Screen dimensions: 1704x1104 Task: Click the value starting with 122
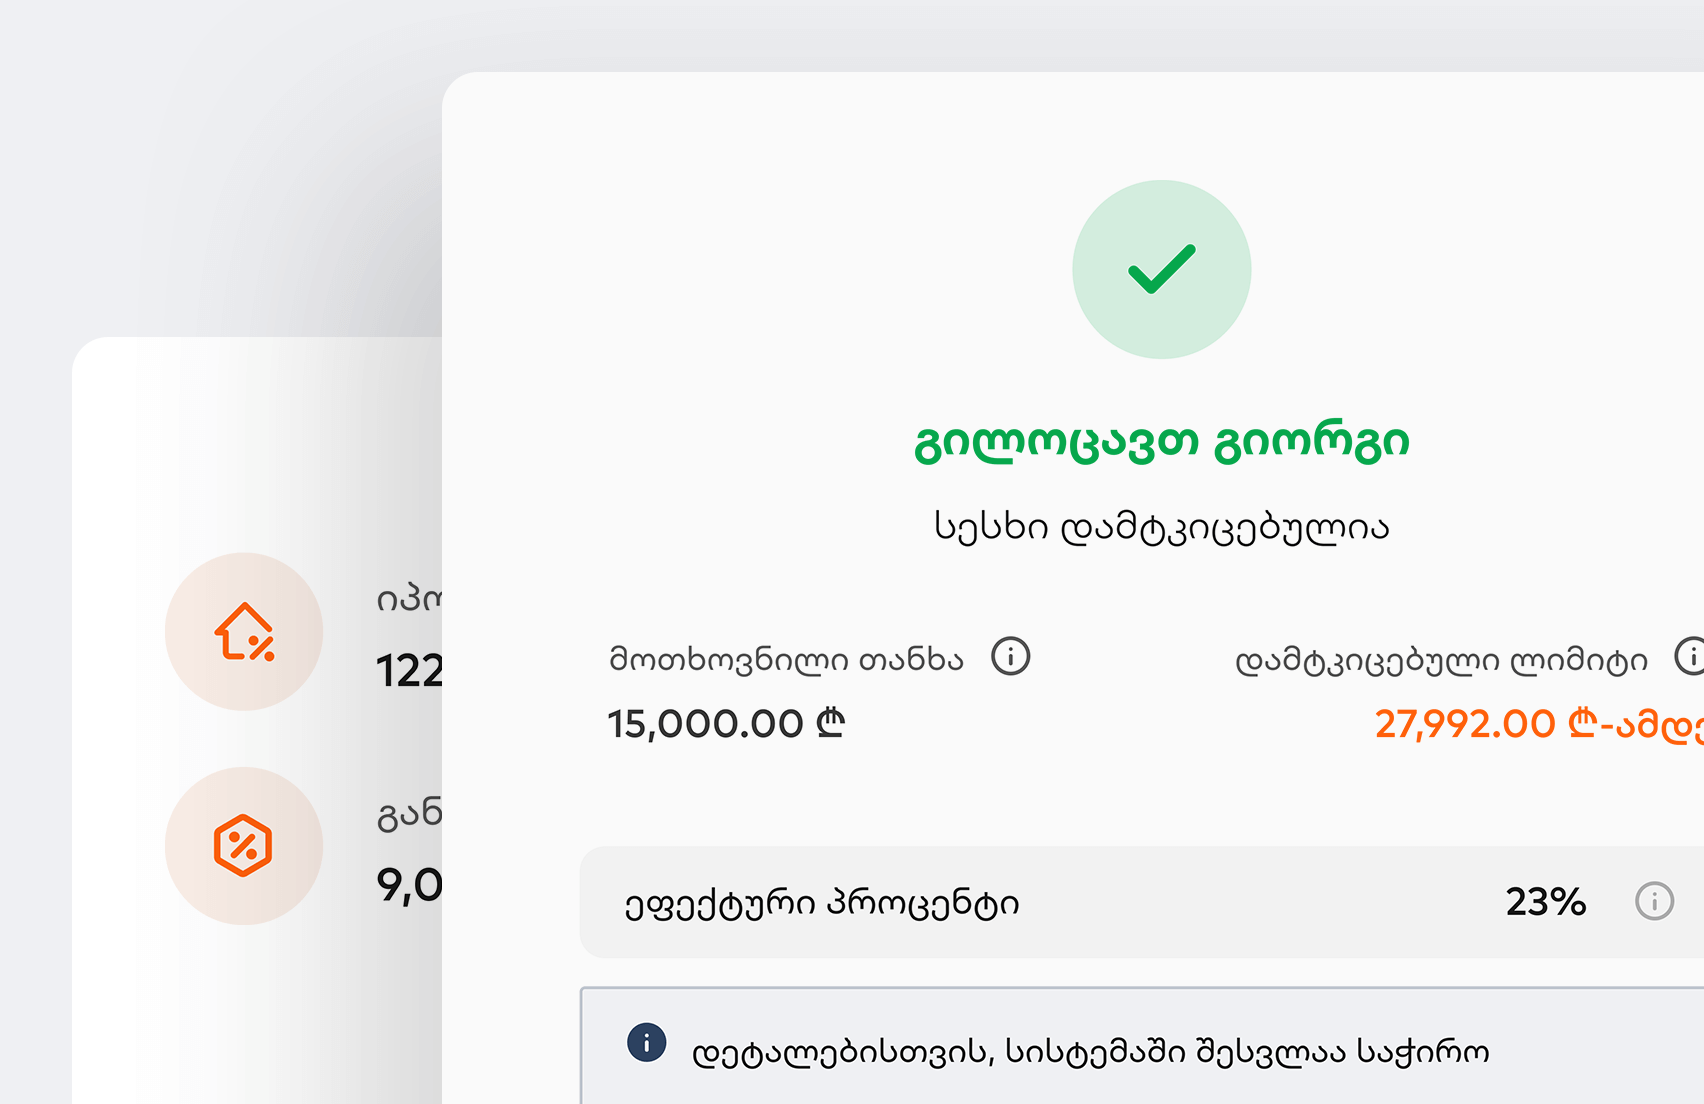tap(409, 671)
